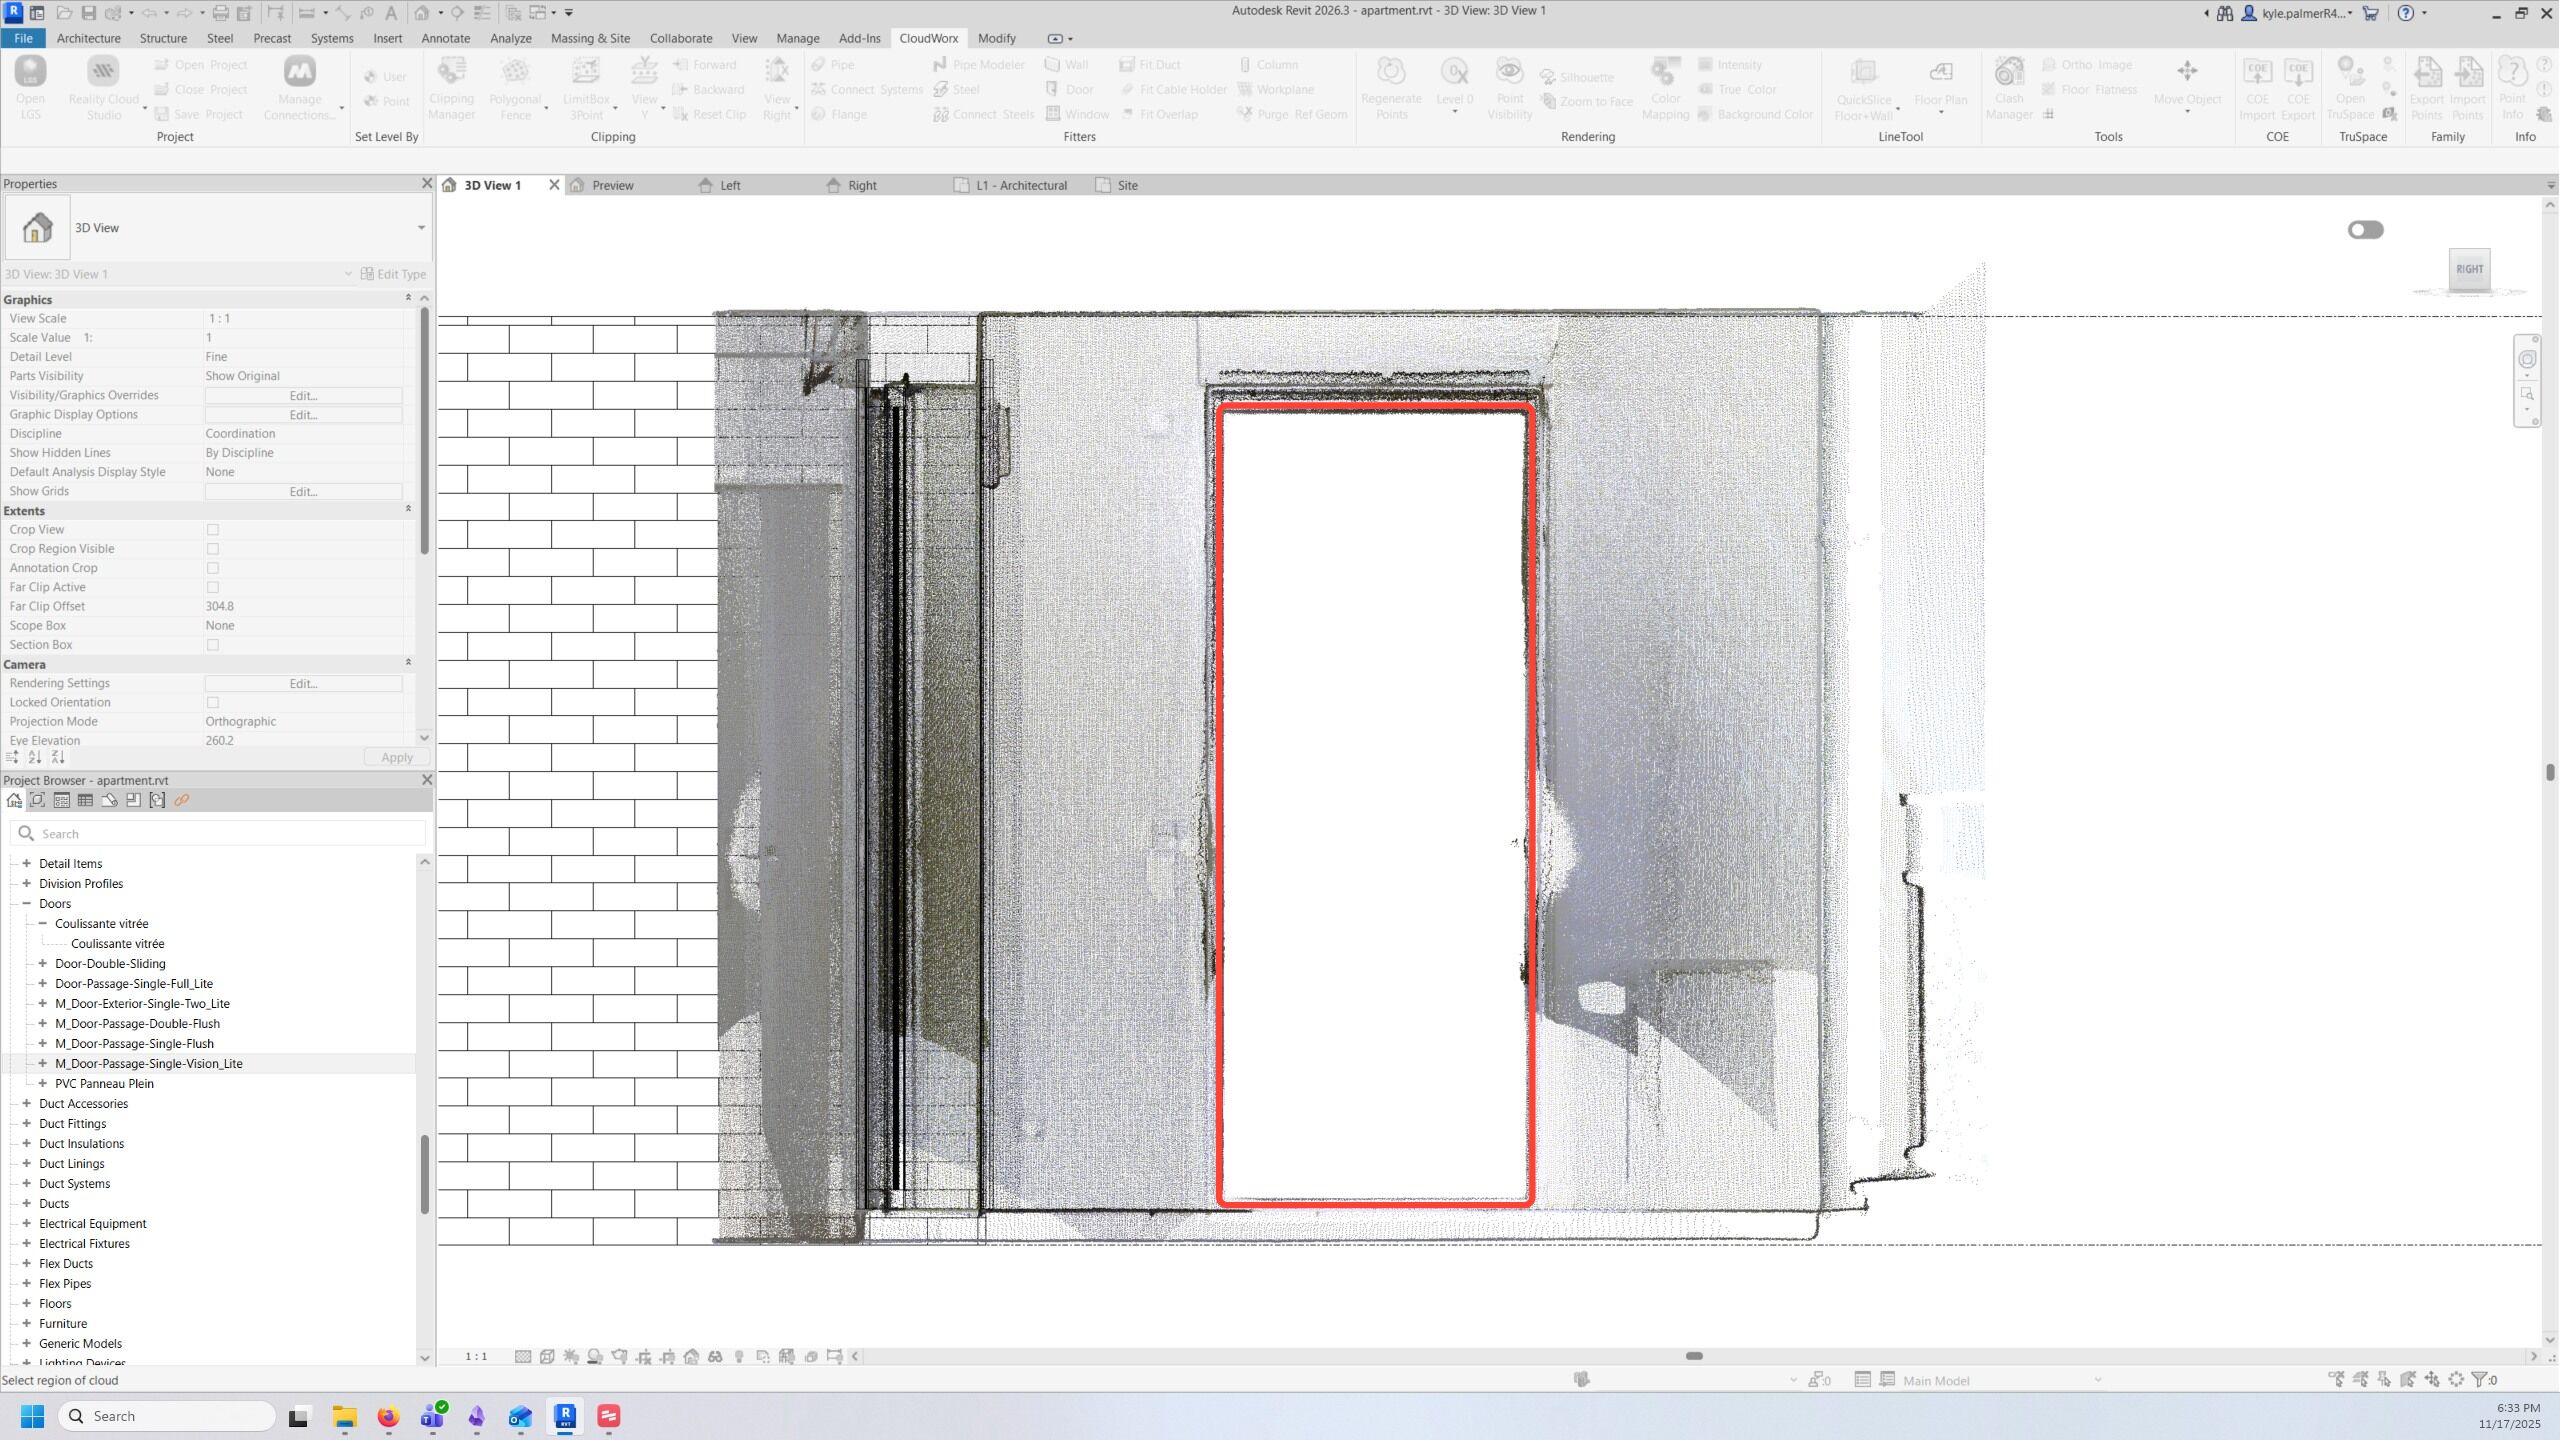The width and height of the screenshot is (2560, 1440).
Task: Open the L1 - Architectural view tab
Action: (1020, 185)
